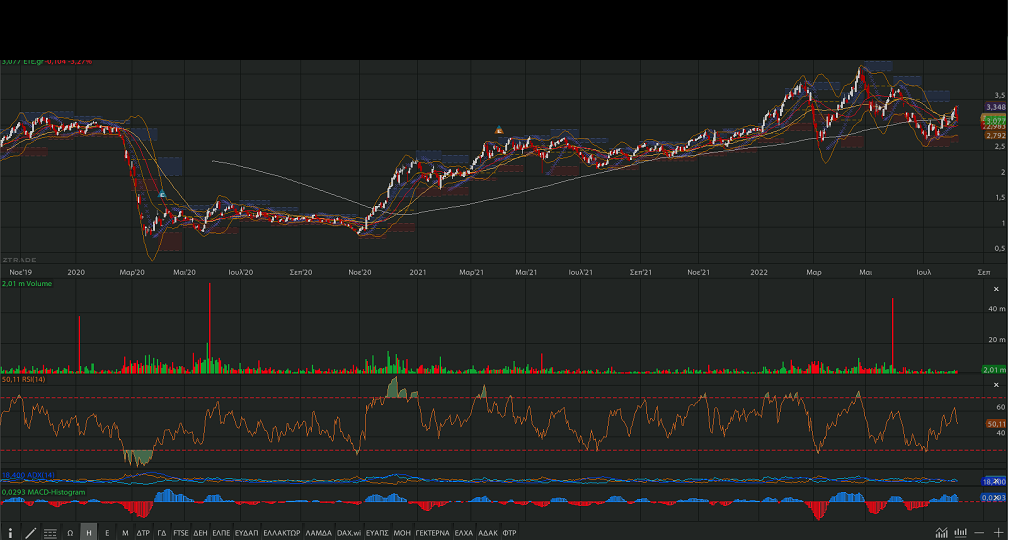The height and width of the screenshot is (540, 1009).
Task: Close the RSI(14) indicator panel
Action: (x=995, y=386)
